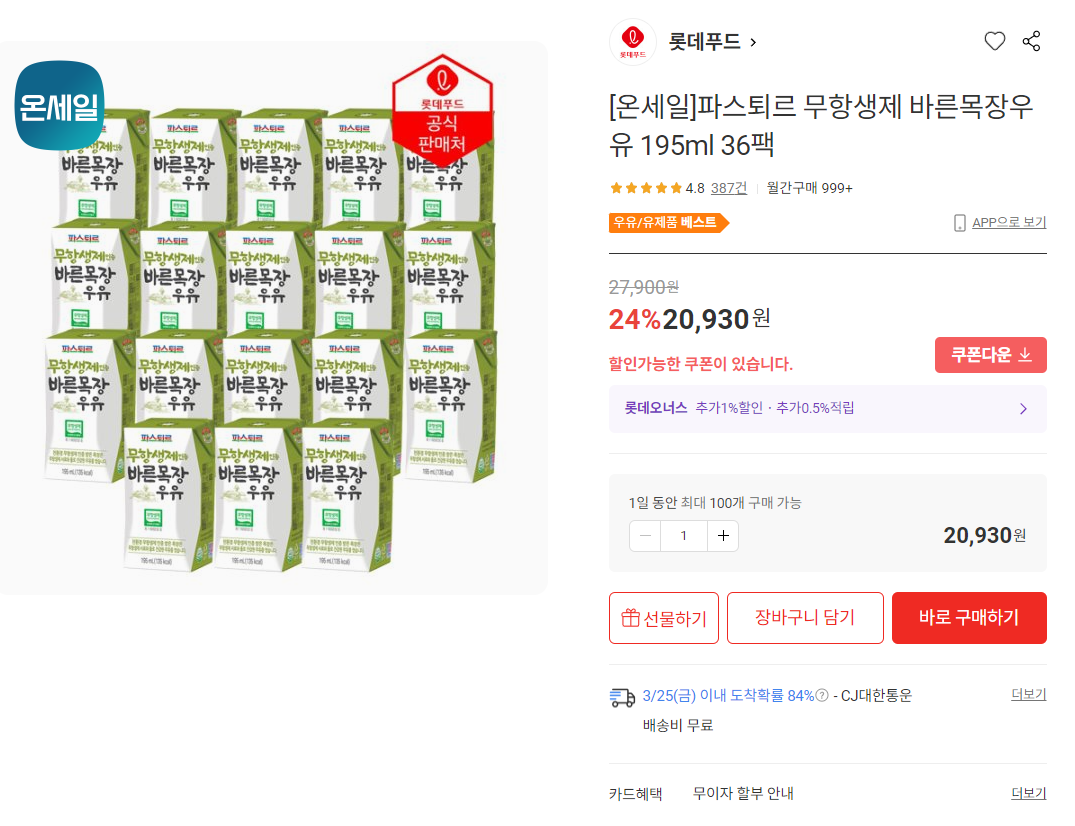Click the 쿠폰다운 coupon download button

[x=991, y=355]
